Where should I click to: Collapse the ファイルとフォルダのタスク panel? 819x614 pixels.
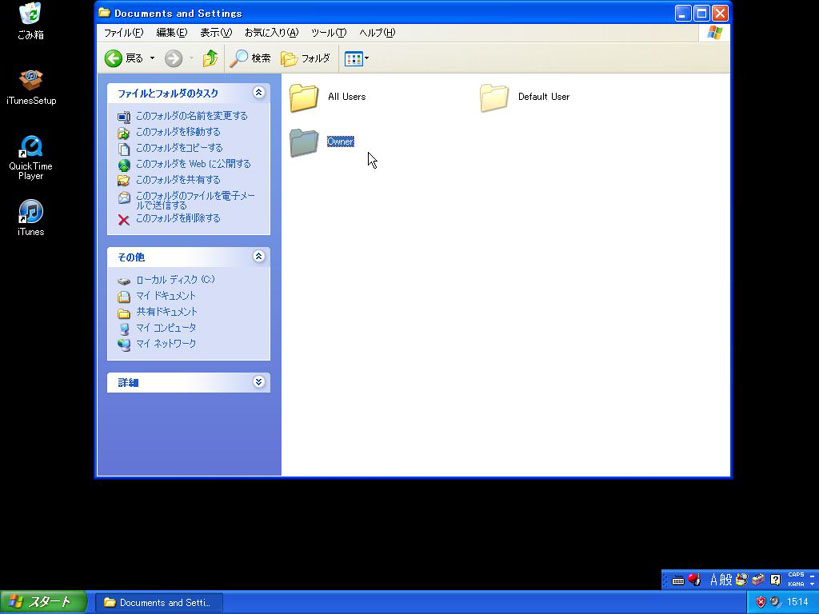point(259,92)
